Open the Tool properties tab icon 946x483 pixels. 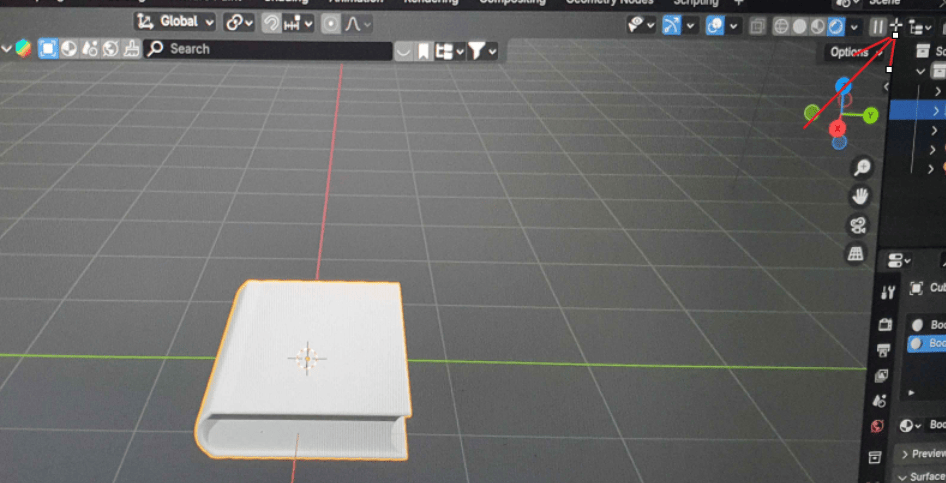click(x=887, y=293)
